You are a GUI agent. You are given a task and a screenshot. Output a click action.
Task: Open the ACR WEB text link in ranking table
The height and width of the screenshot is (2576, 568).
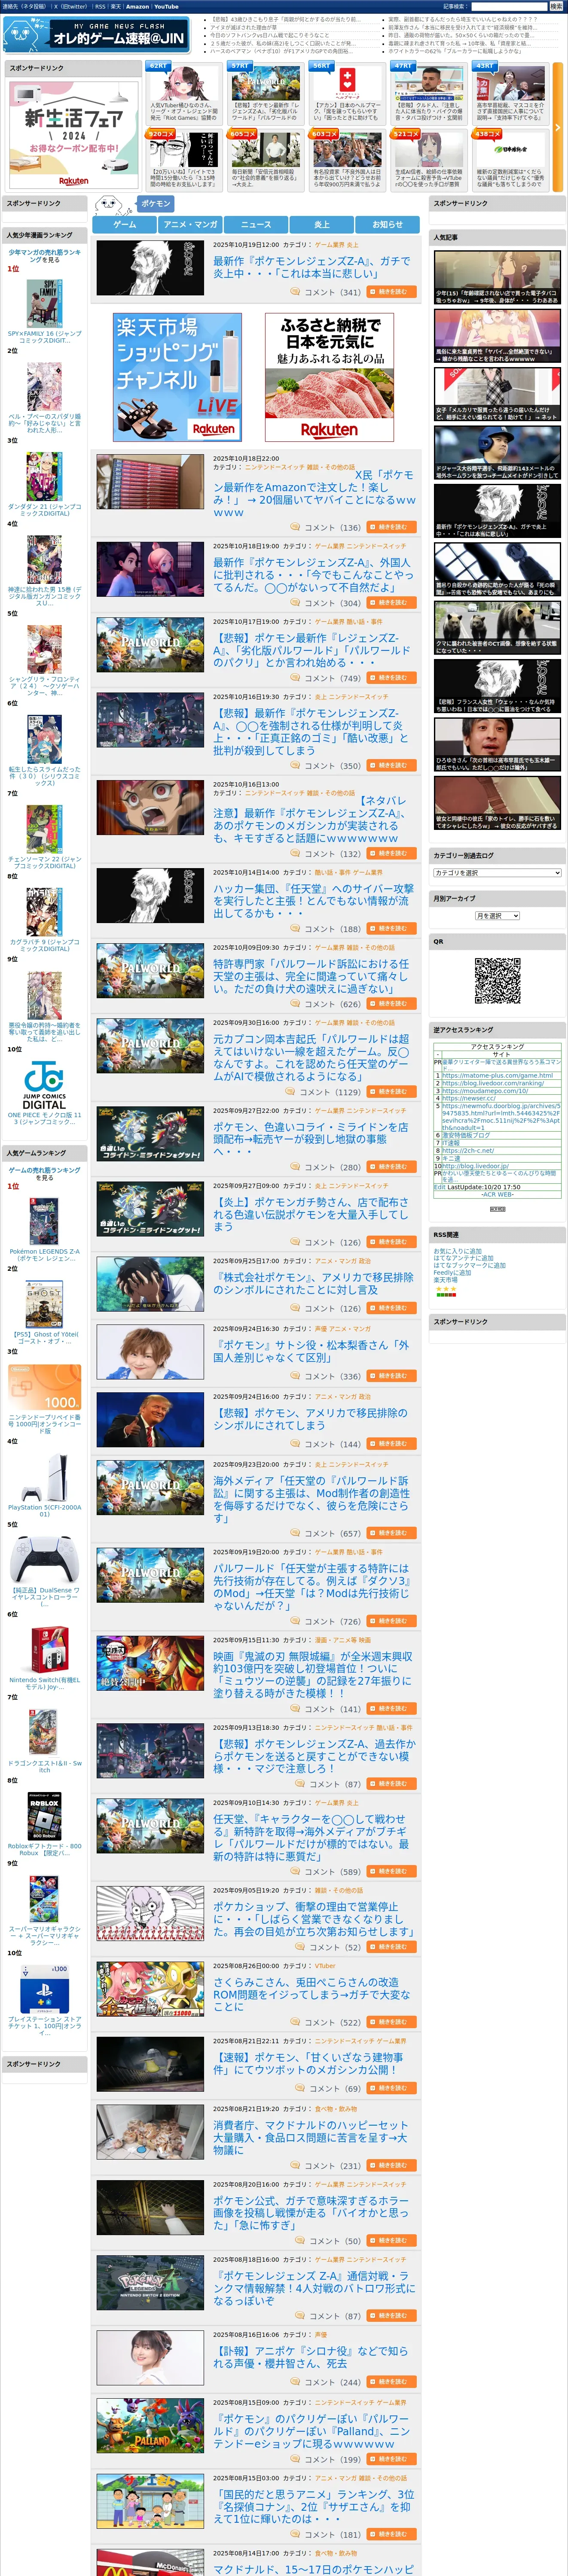[497, 1194]
